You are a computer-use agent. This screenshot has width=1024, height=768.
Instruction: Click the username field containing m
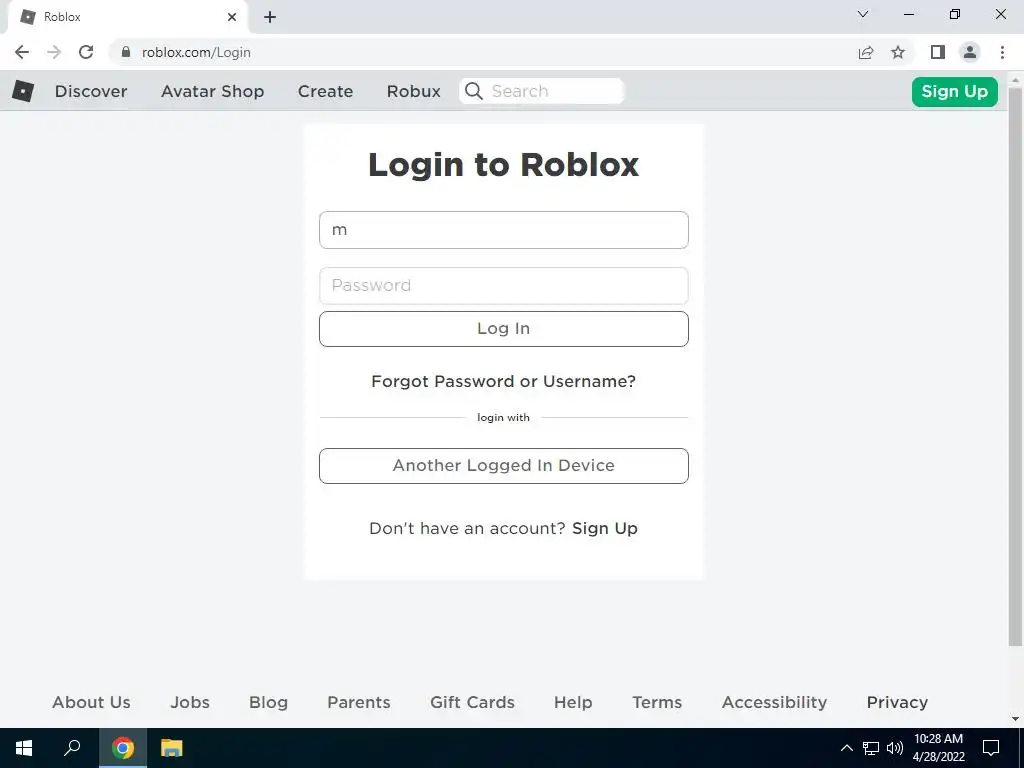(504, 230)
